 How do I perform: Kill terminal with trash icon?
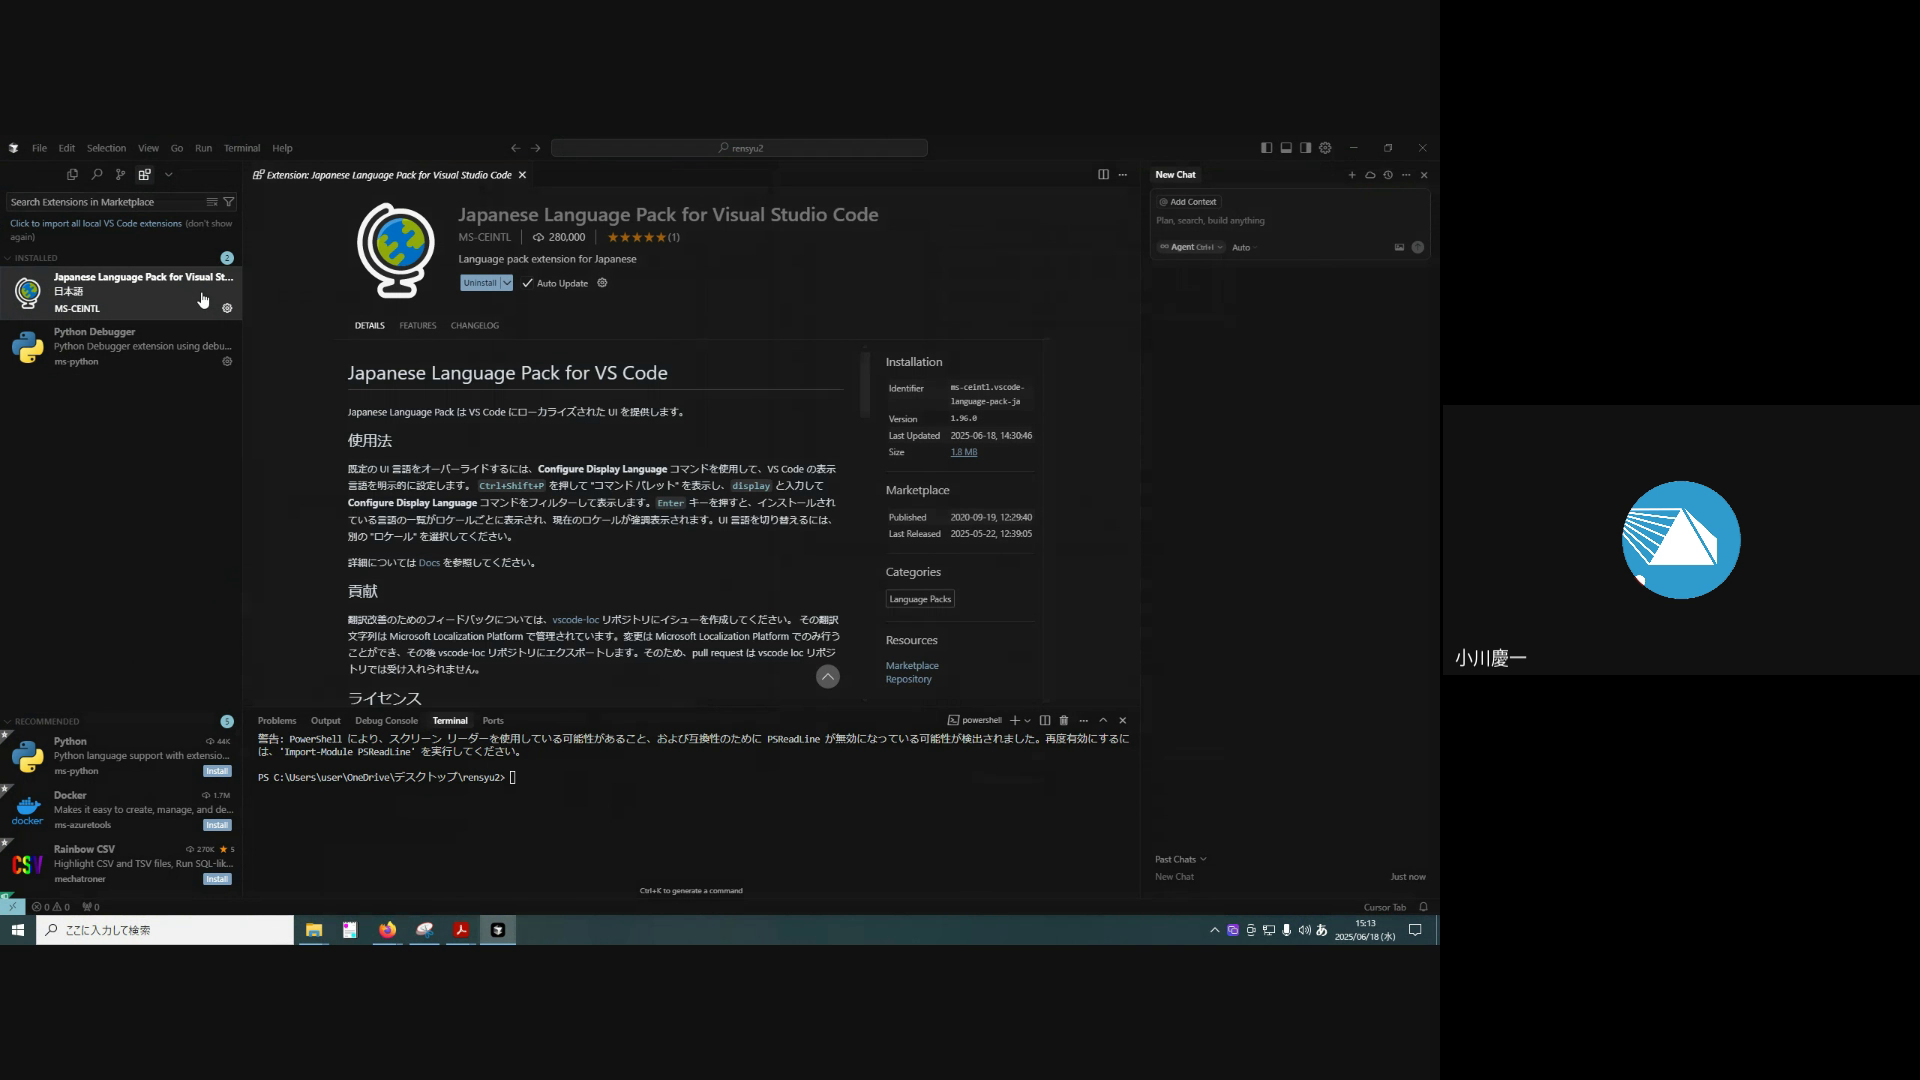tap(1064, 721)
